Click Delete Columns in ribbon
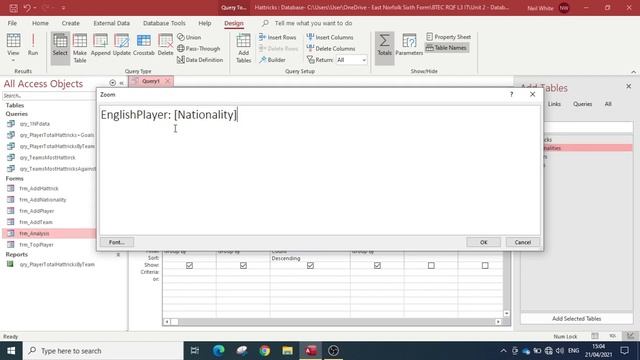 tap(331, 49)
